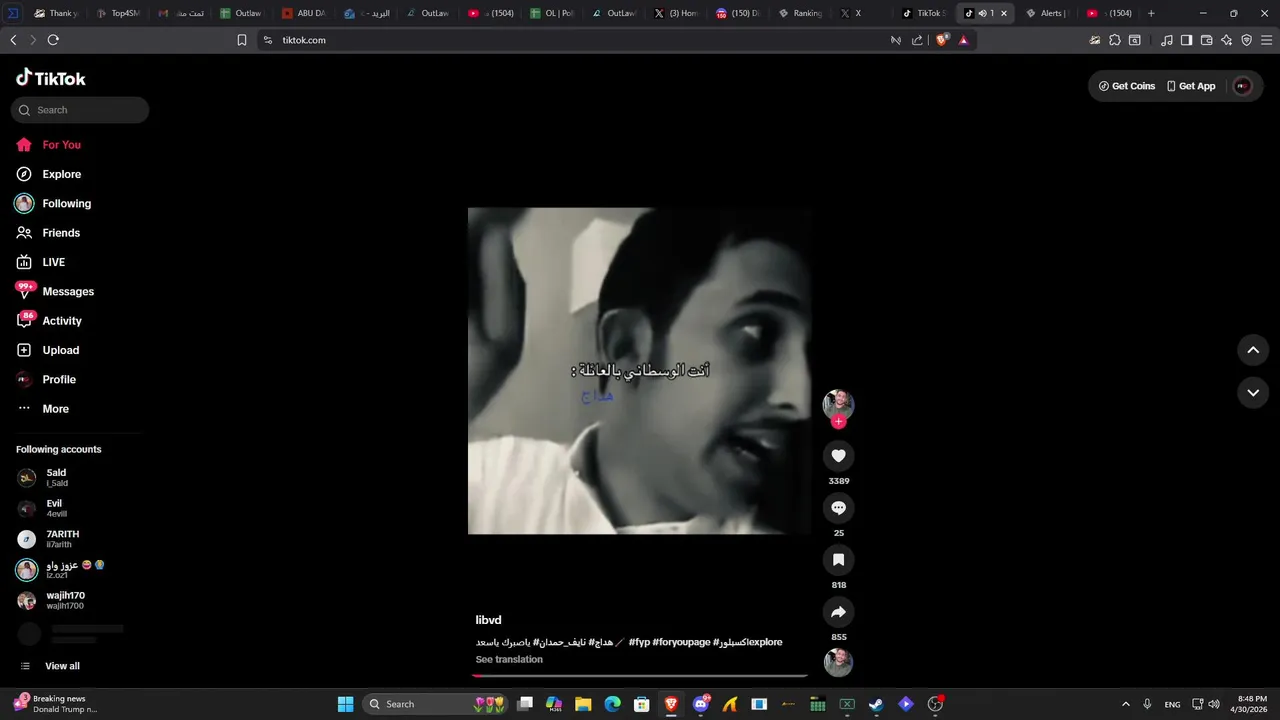Go to the previous video arrow
The width and height of the screenshot is (1280, 720).
click(x=1253, y=350)
